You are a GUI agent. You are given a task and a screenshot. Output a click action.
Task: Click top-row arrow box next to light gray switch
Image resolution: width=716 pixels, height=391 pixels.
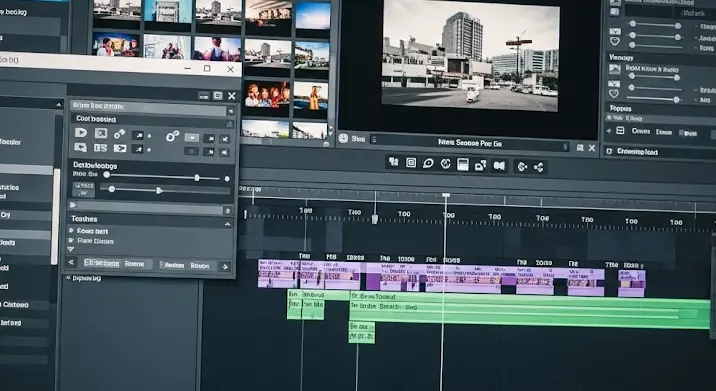tap(209, 138)
